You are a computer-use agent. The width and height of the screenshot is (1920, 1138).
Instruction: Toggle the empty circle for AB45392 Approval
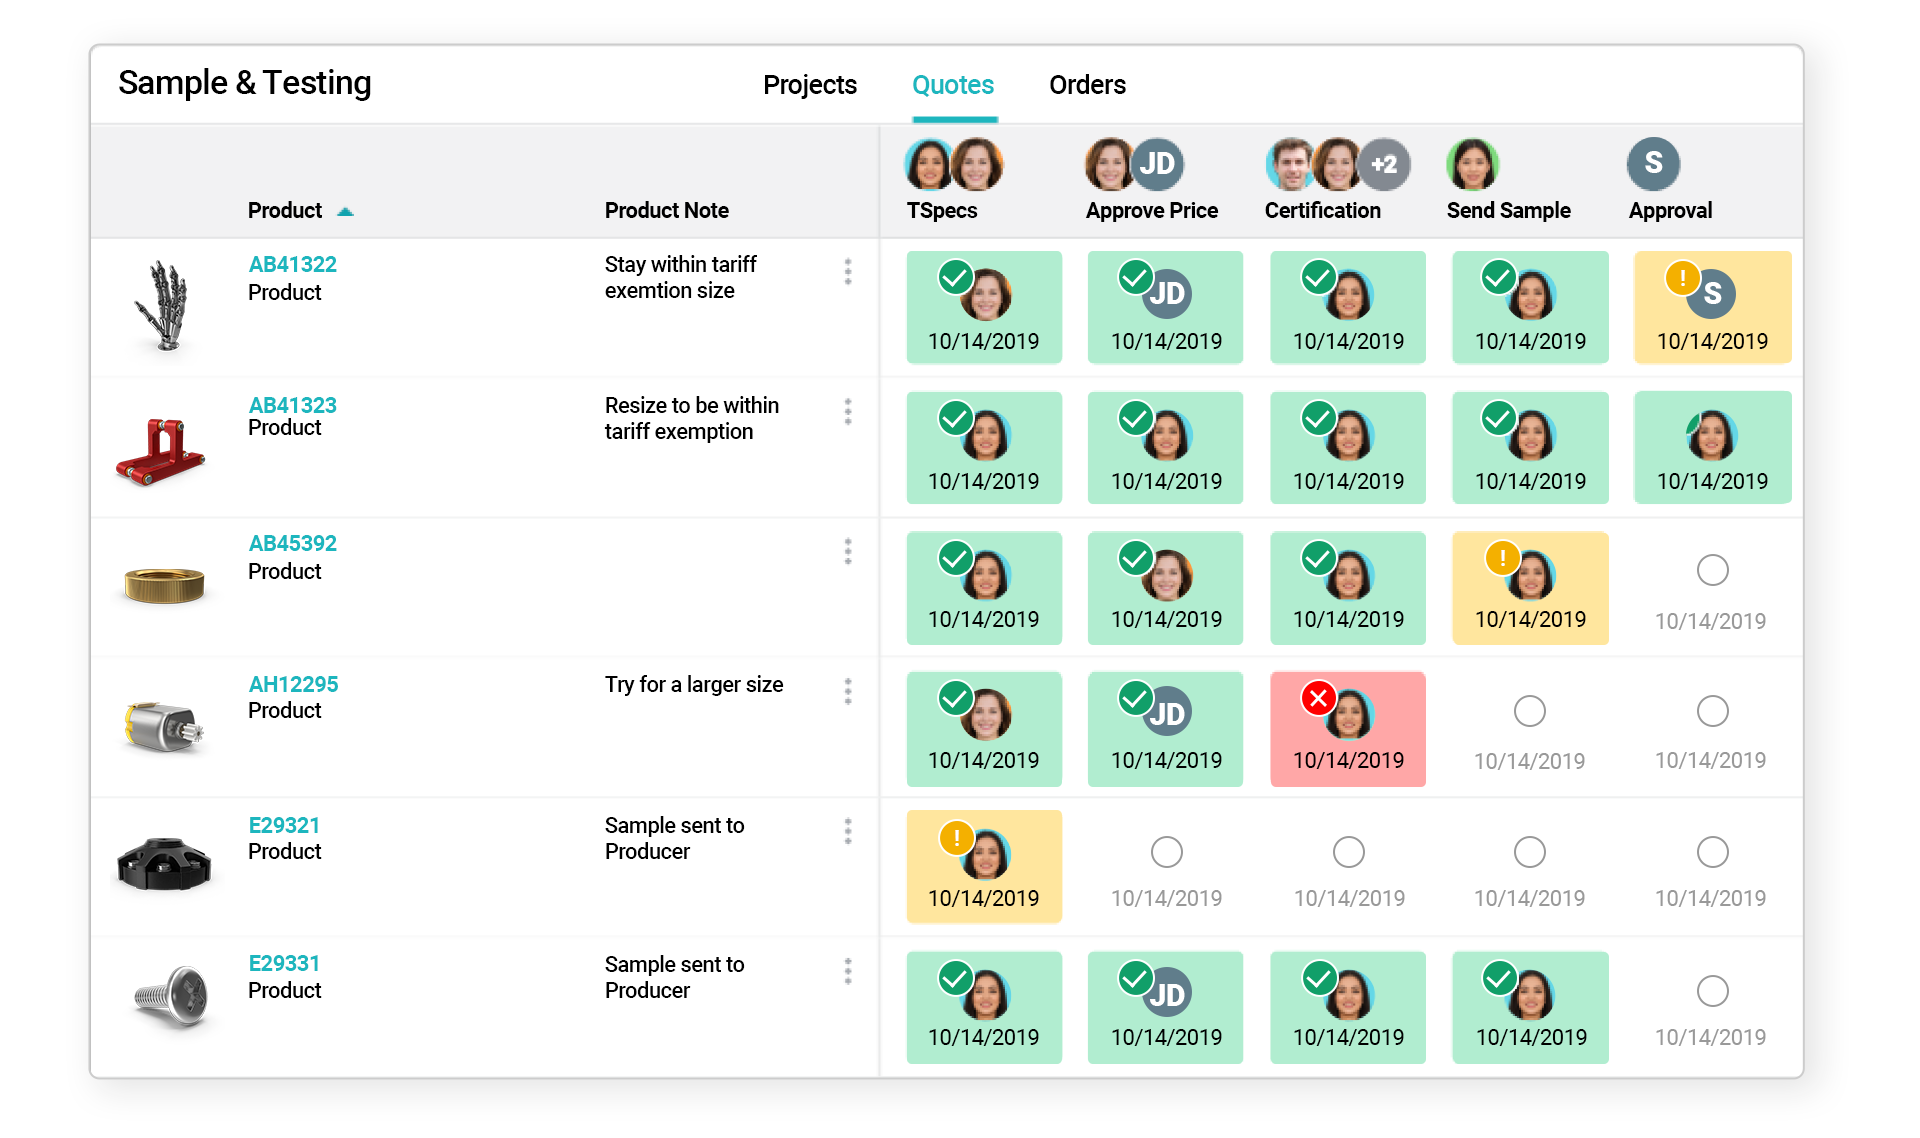(1713, 568)
